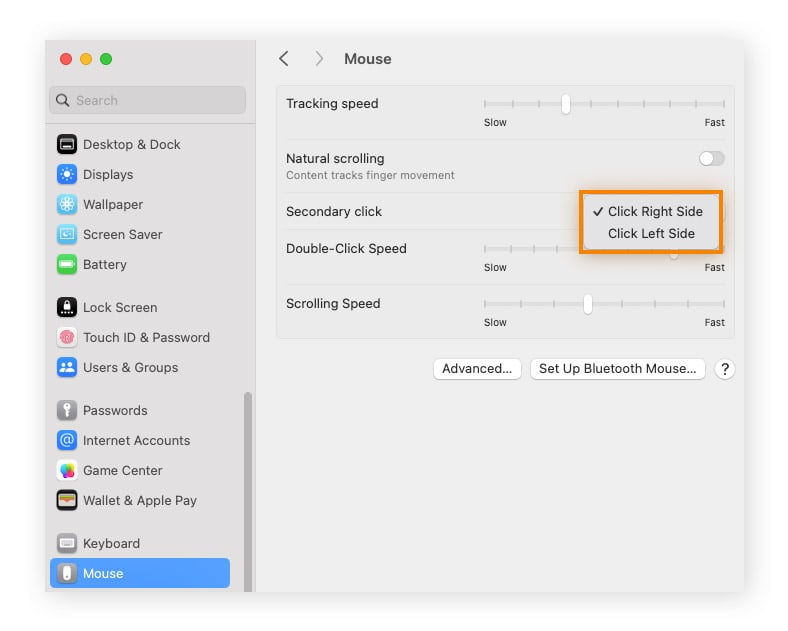The height and width of the screenshot is (631, 788).
Task: Adjust the Scrolling Speed slider
Action: [x=588, y=304]
